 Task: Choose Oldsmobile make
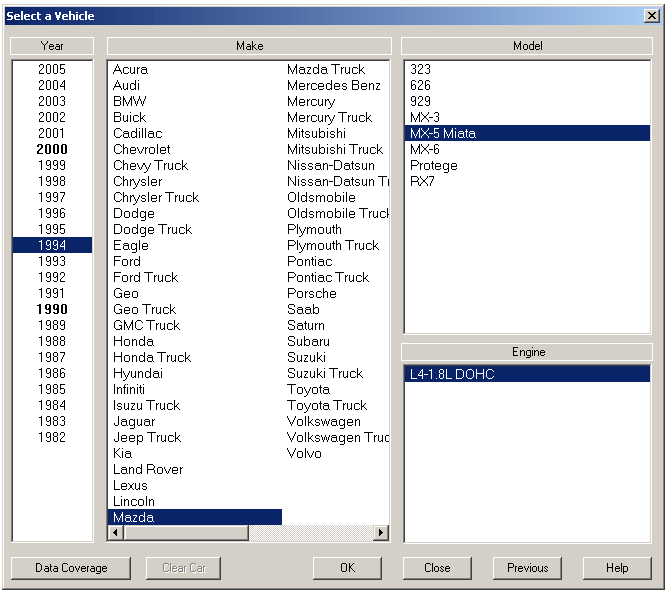click(x=321, y=197)
